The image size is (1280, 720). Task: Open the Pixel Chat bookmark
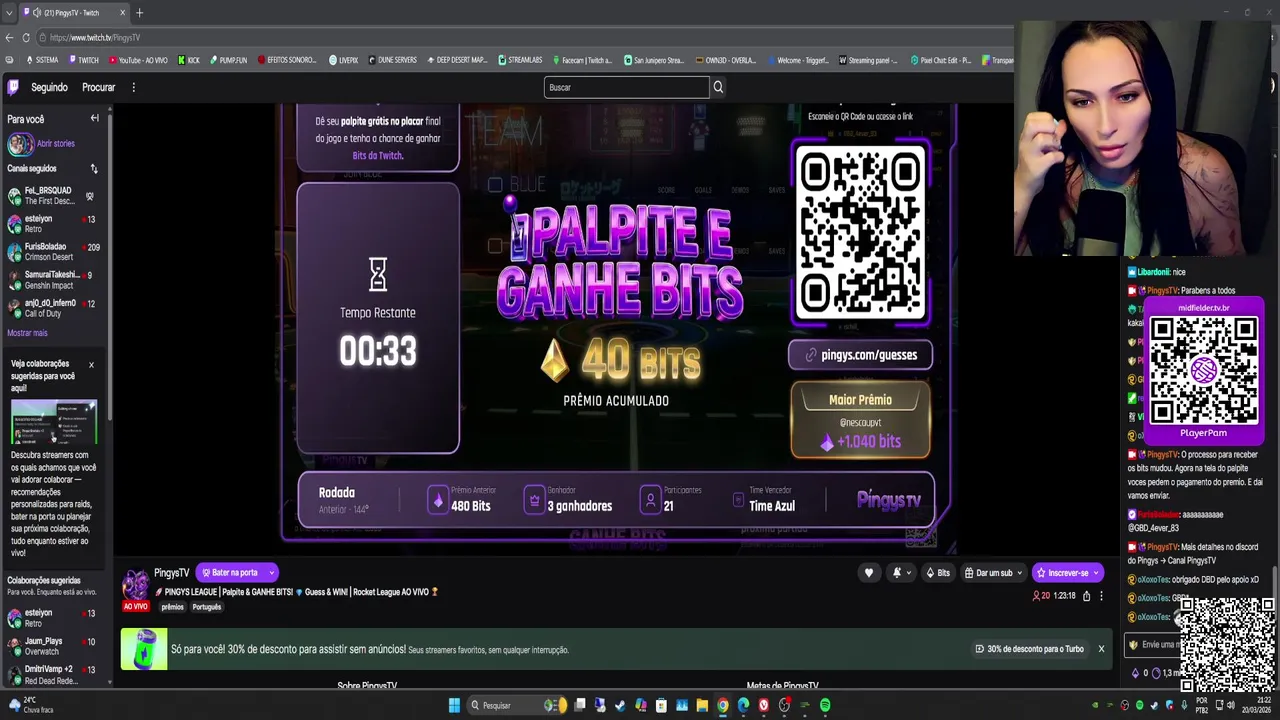pyautogui.click(x=940, y=60)
